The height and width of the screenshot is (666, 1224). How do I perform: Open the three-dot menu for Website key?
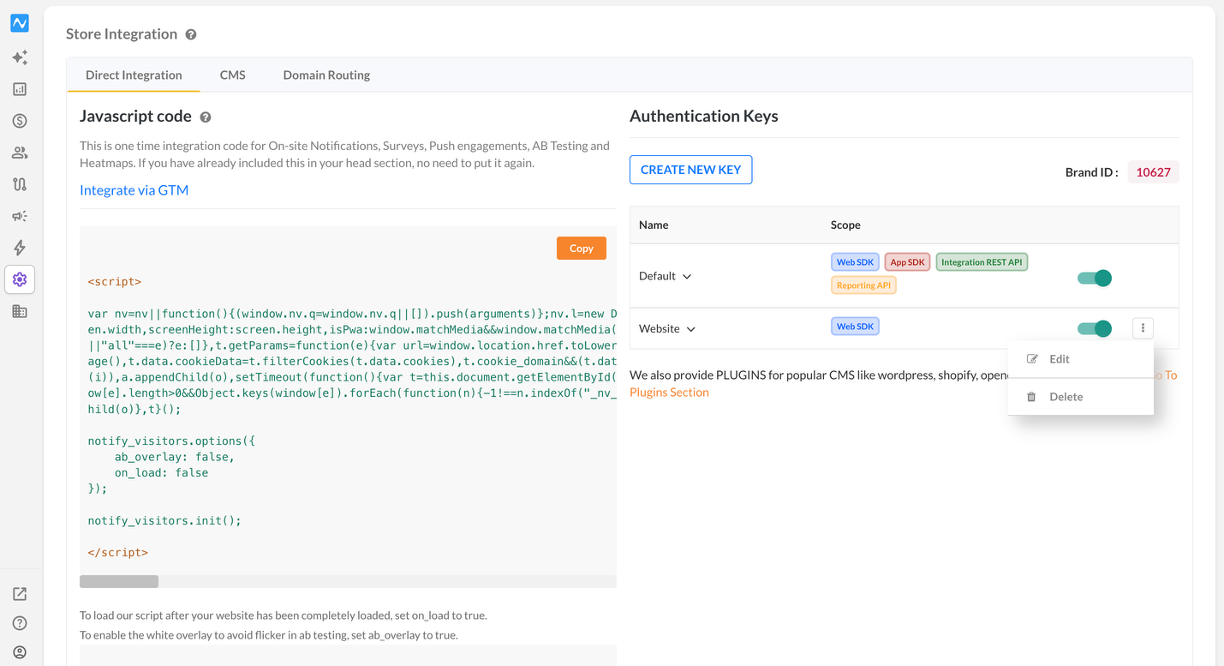(1143, 328)
